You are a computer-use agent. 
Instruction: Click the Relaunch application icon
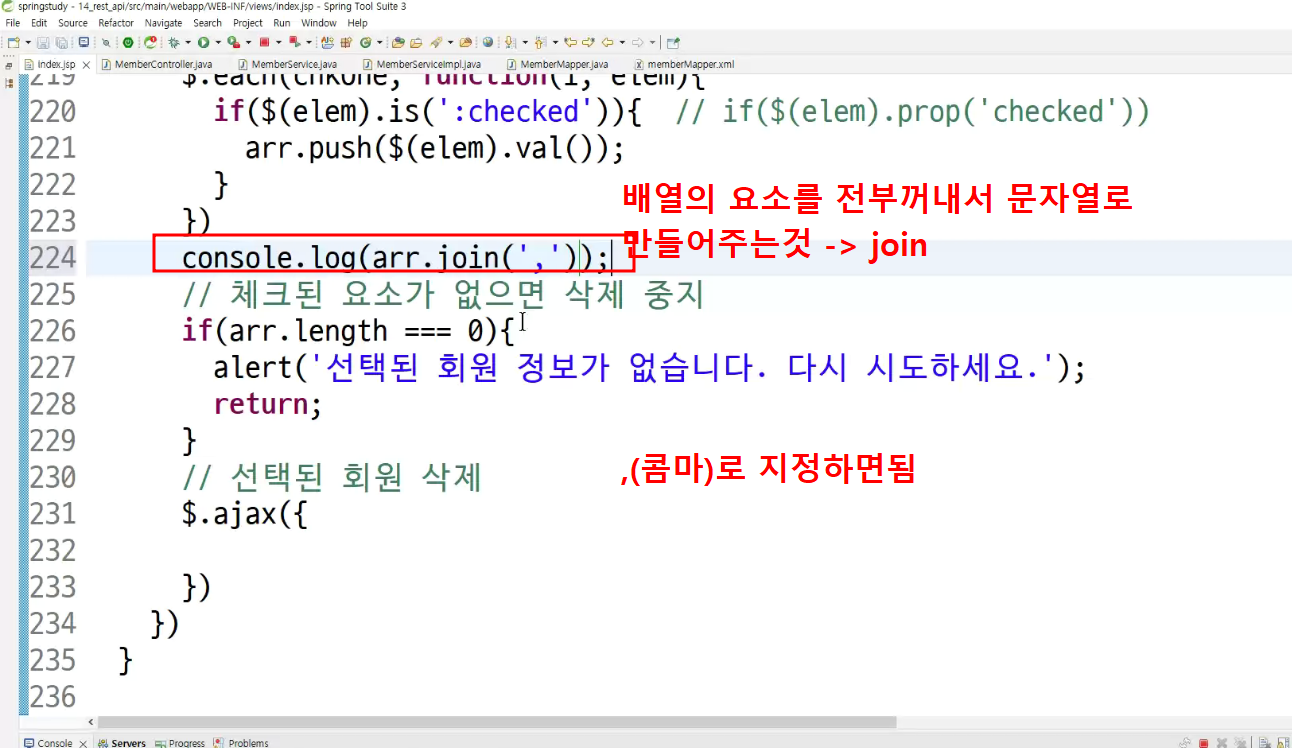coord(150,42)
